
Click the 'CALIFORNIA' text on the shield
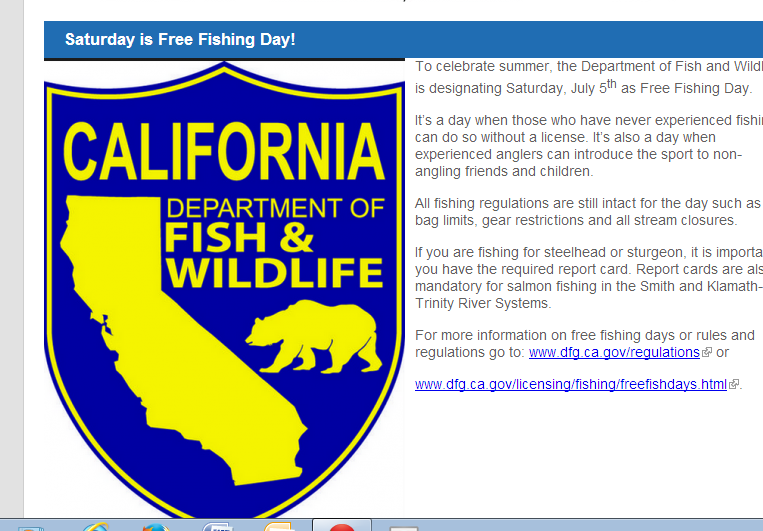224,150
